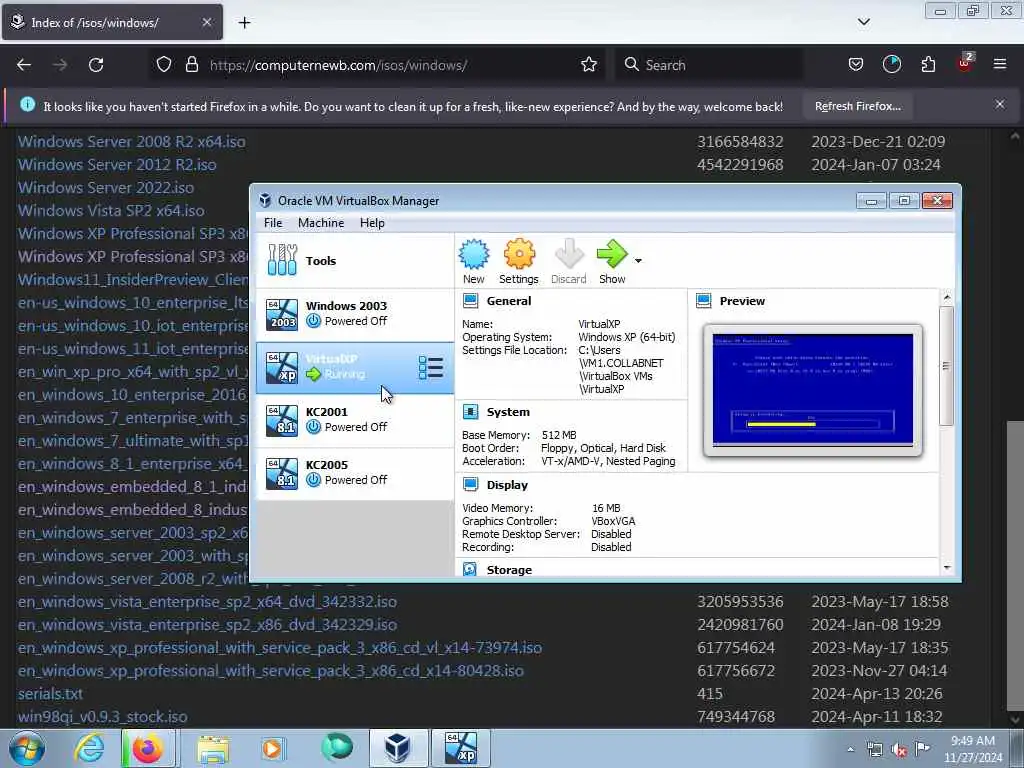
Task: Open en_windows_vista_enterprise_sp2_x64_dvd_342332.iso link
Action: [x=207, y=601]
